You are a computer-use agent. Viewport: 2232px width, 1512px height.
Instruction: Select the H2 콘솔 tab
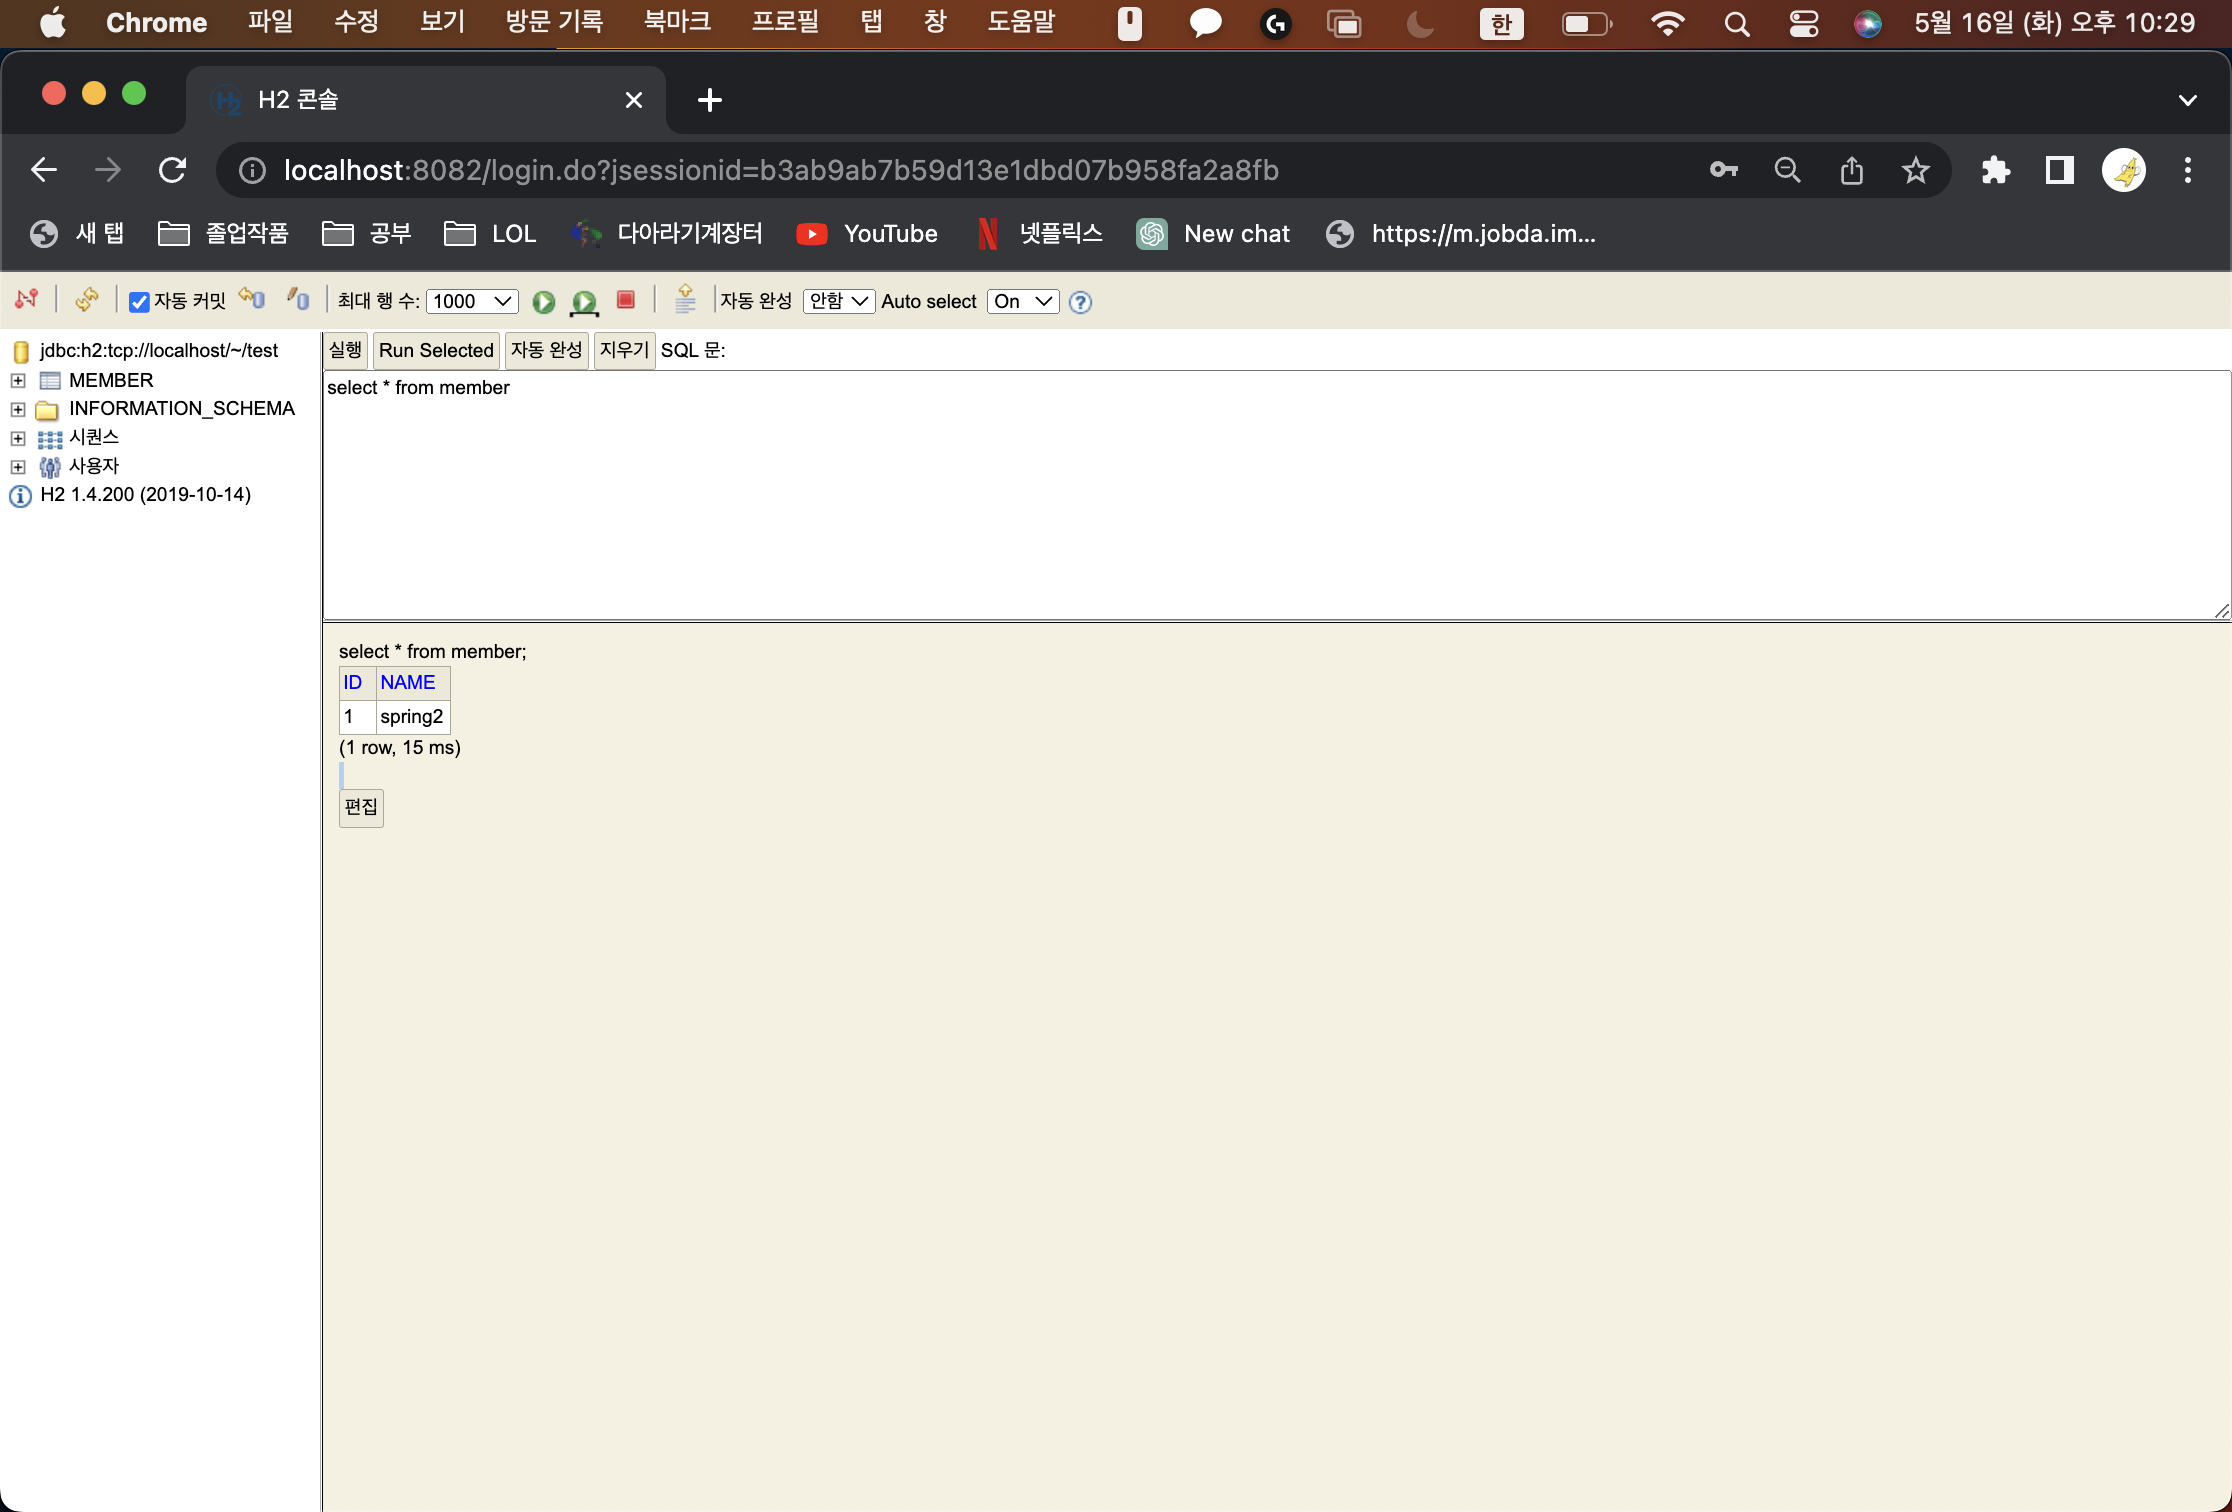click(x=426, y=100)
